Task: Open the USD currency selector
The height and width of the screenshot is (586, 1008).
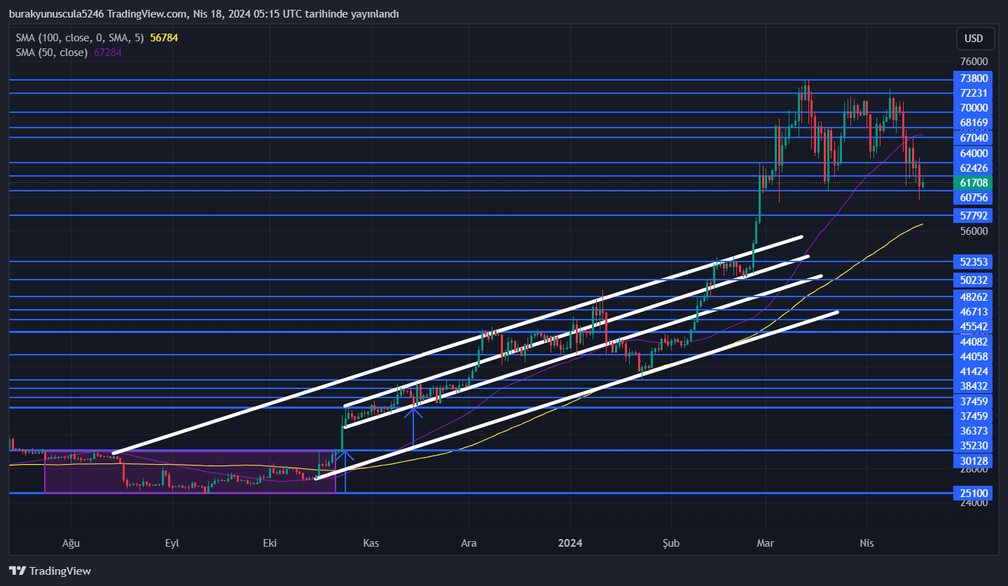Action: tap(973, 39)
